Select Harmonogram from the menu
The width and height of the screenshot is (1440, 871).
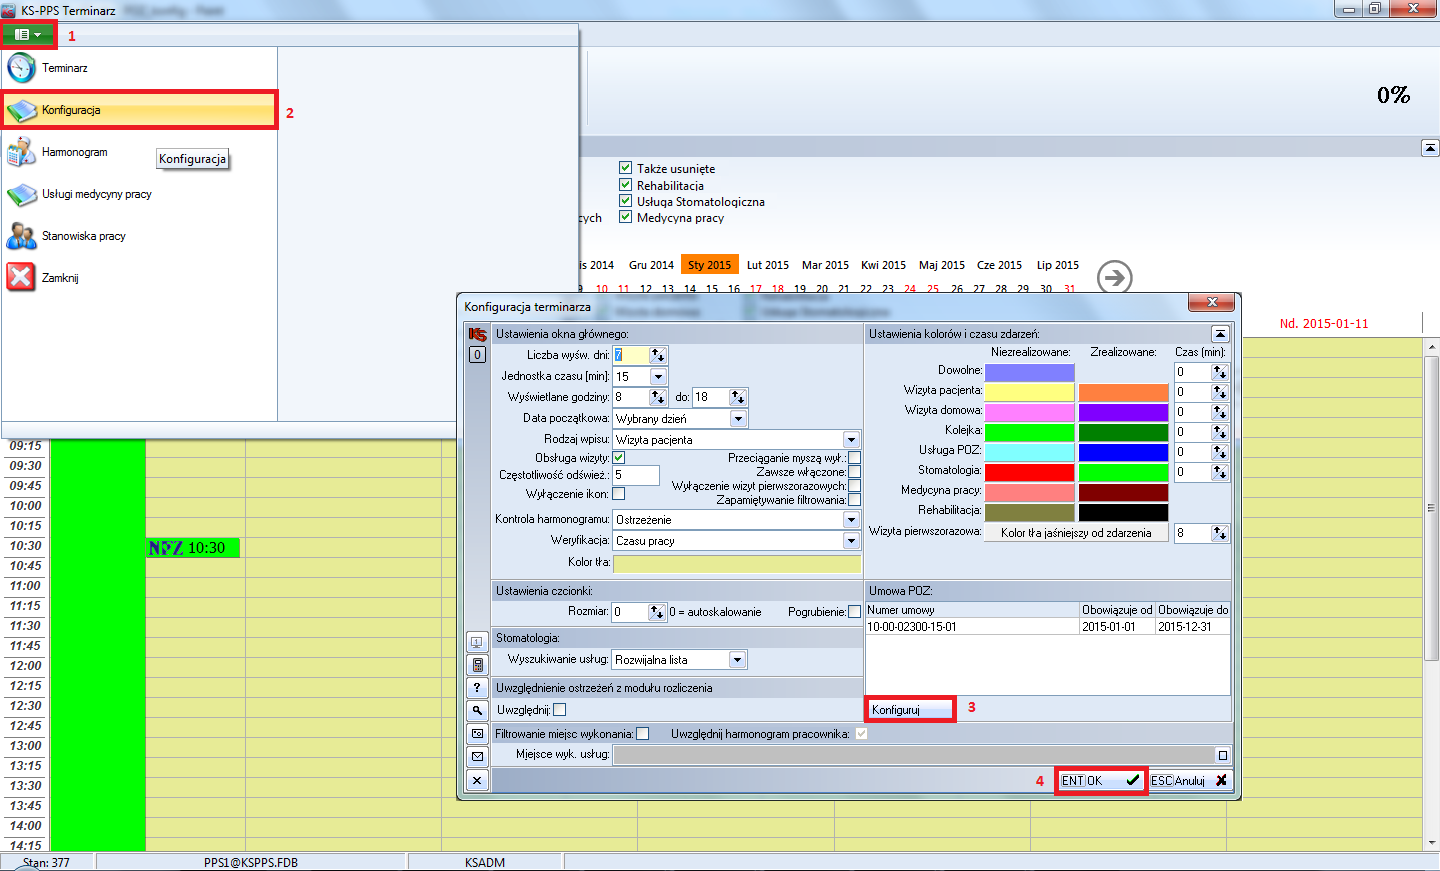(140, 152)
